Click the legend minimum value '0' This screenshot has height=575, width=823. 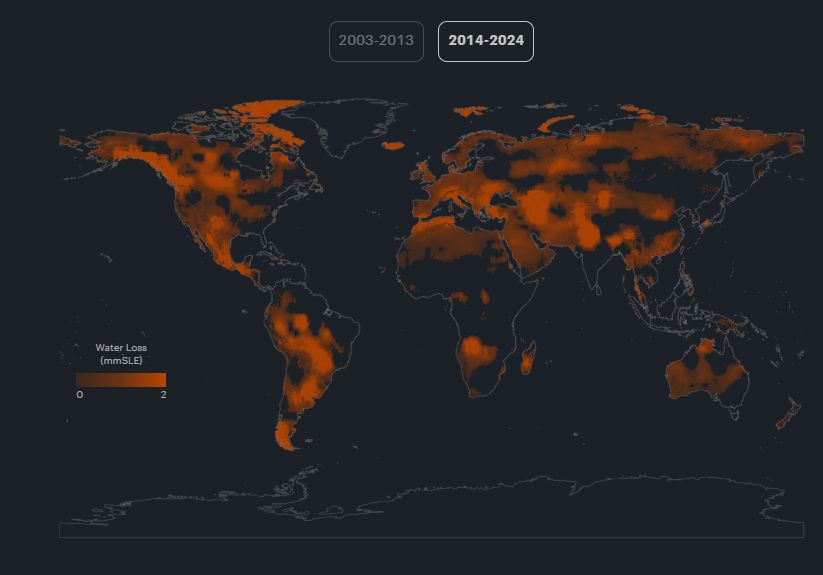tap(80, 395)
